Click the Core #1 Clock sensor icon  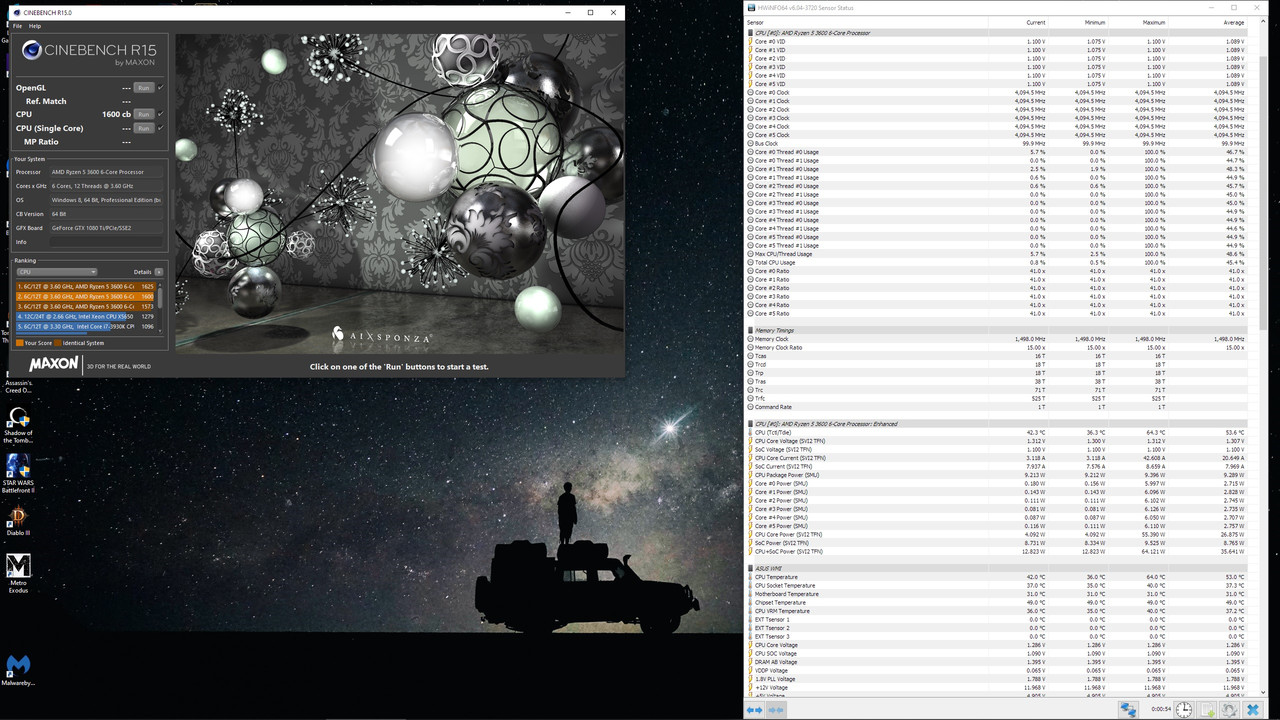[x=750, y=101]
